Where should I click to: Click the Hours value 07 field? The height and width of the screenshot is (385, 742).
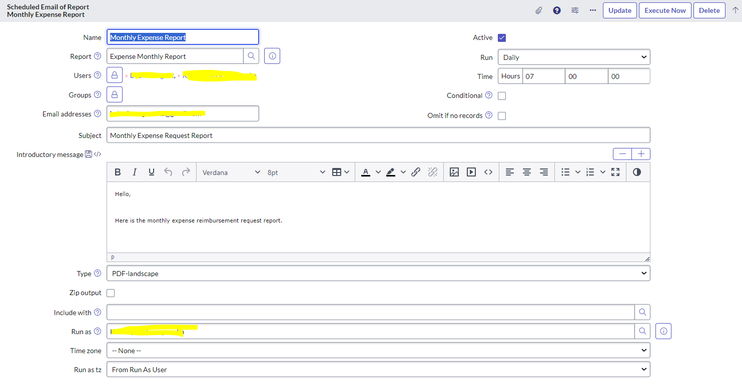544,76
